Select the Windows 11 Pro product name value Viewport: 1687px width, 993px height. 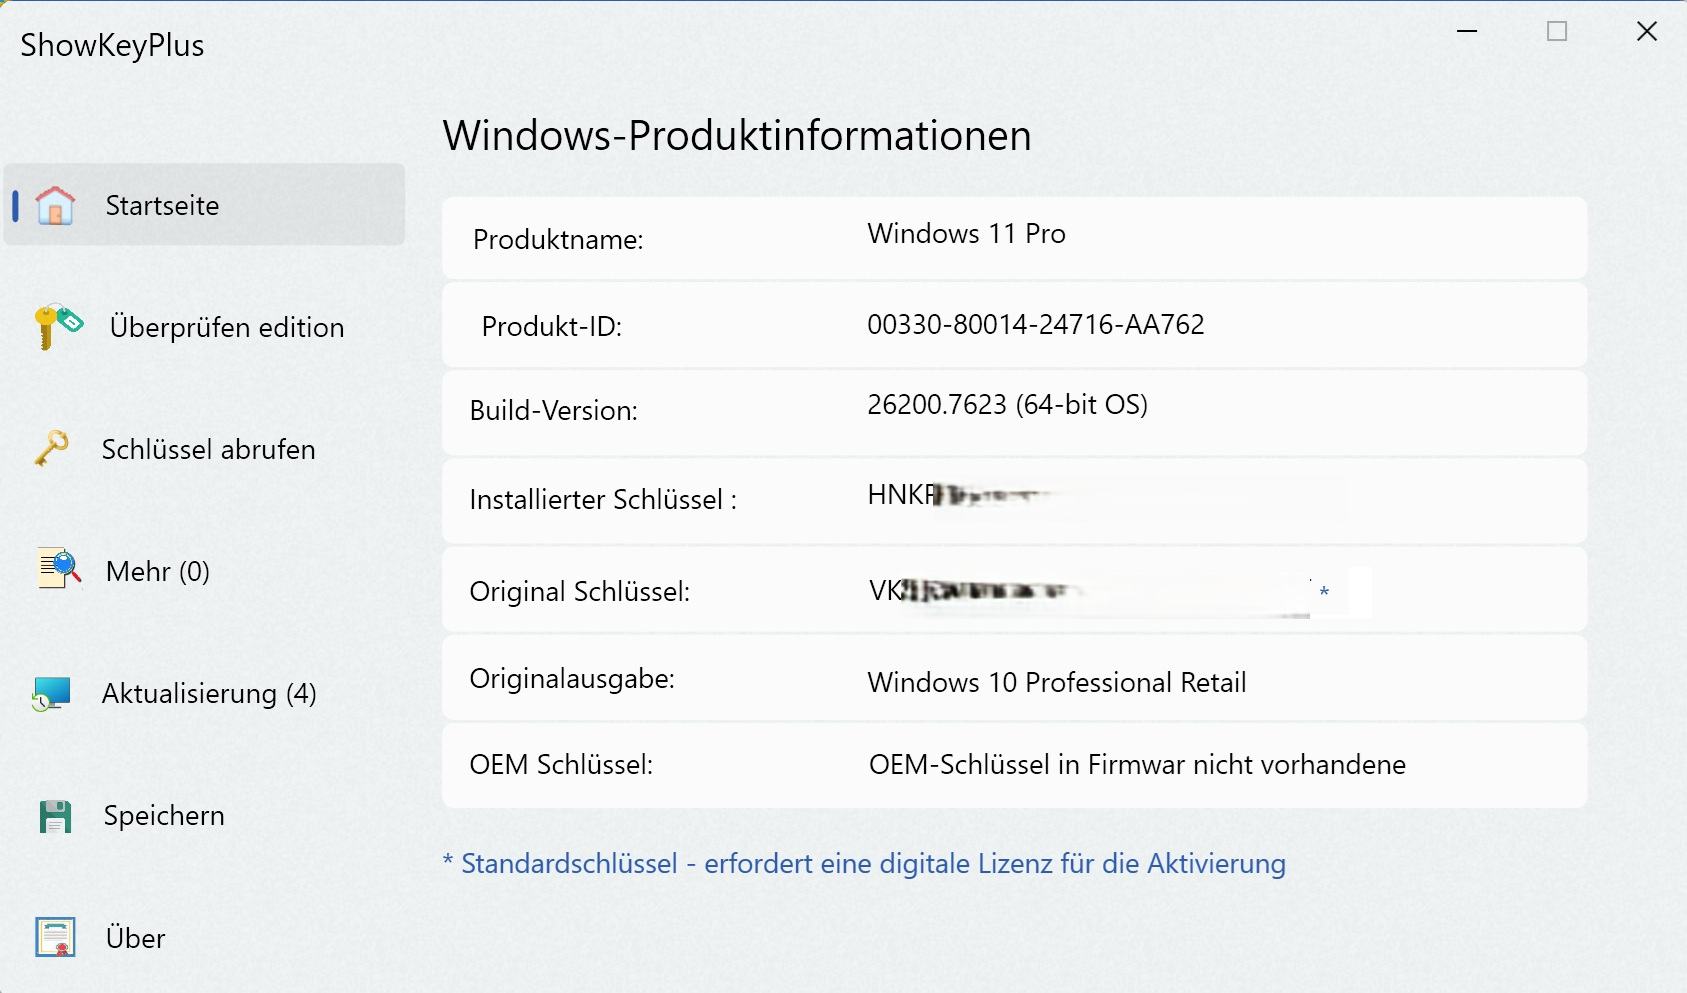pos(966,234)
